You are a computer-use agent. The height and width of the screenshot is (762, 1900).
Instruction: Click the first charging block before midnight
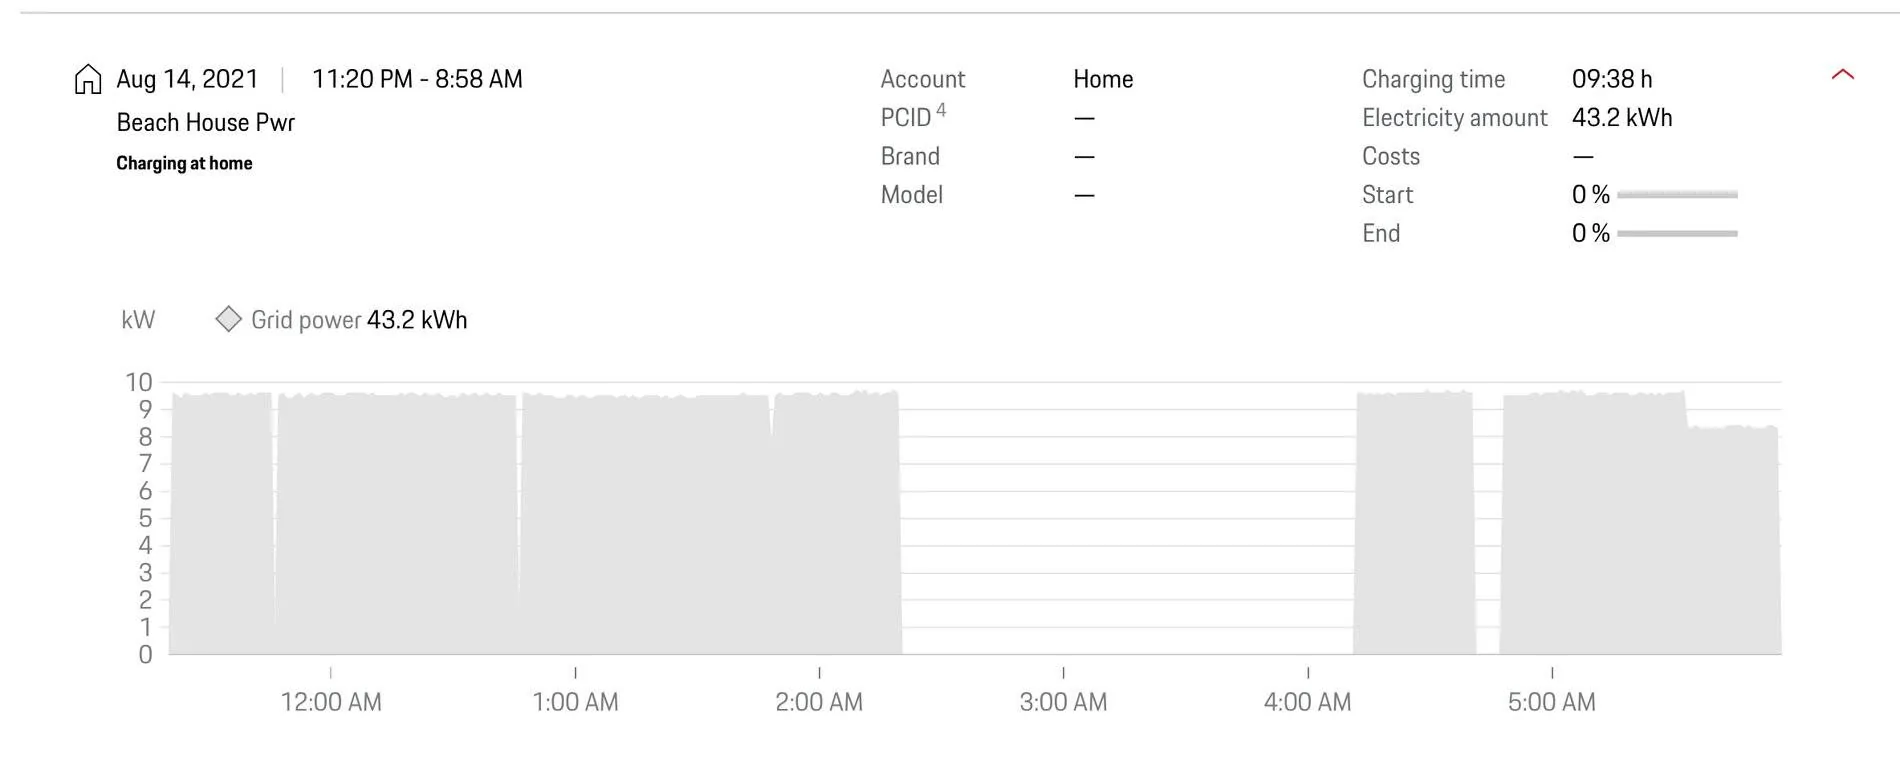(x=222, y=523)
